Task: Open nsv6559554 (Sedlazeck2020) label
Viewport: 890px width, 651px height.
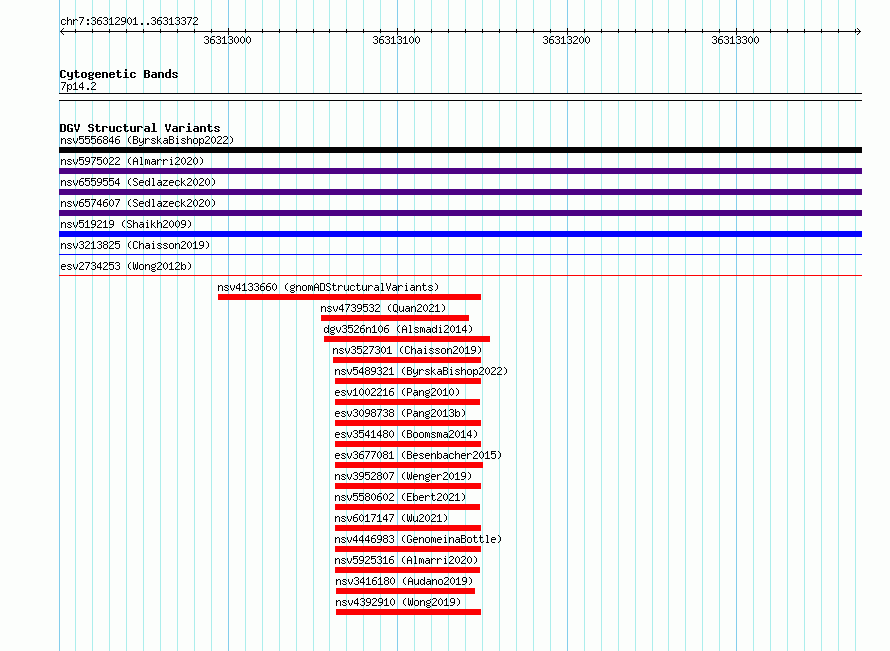Action: coord(138,182)
